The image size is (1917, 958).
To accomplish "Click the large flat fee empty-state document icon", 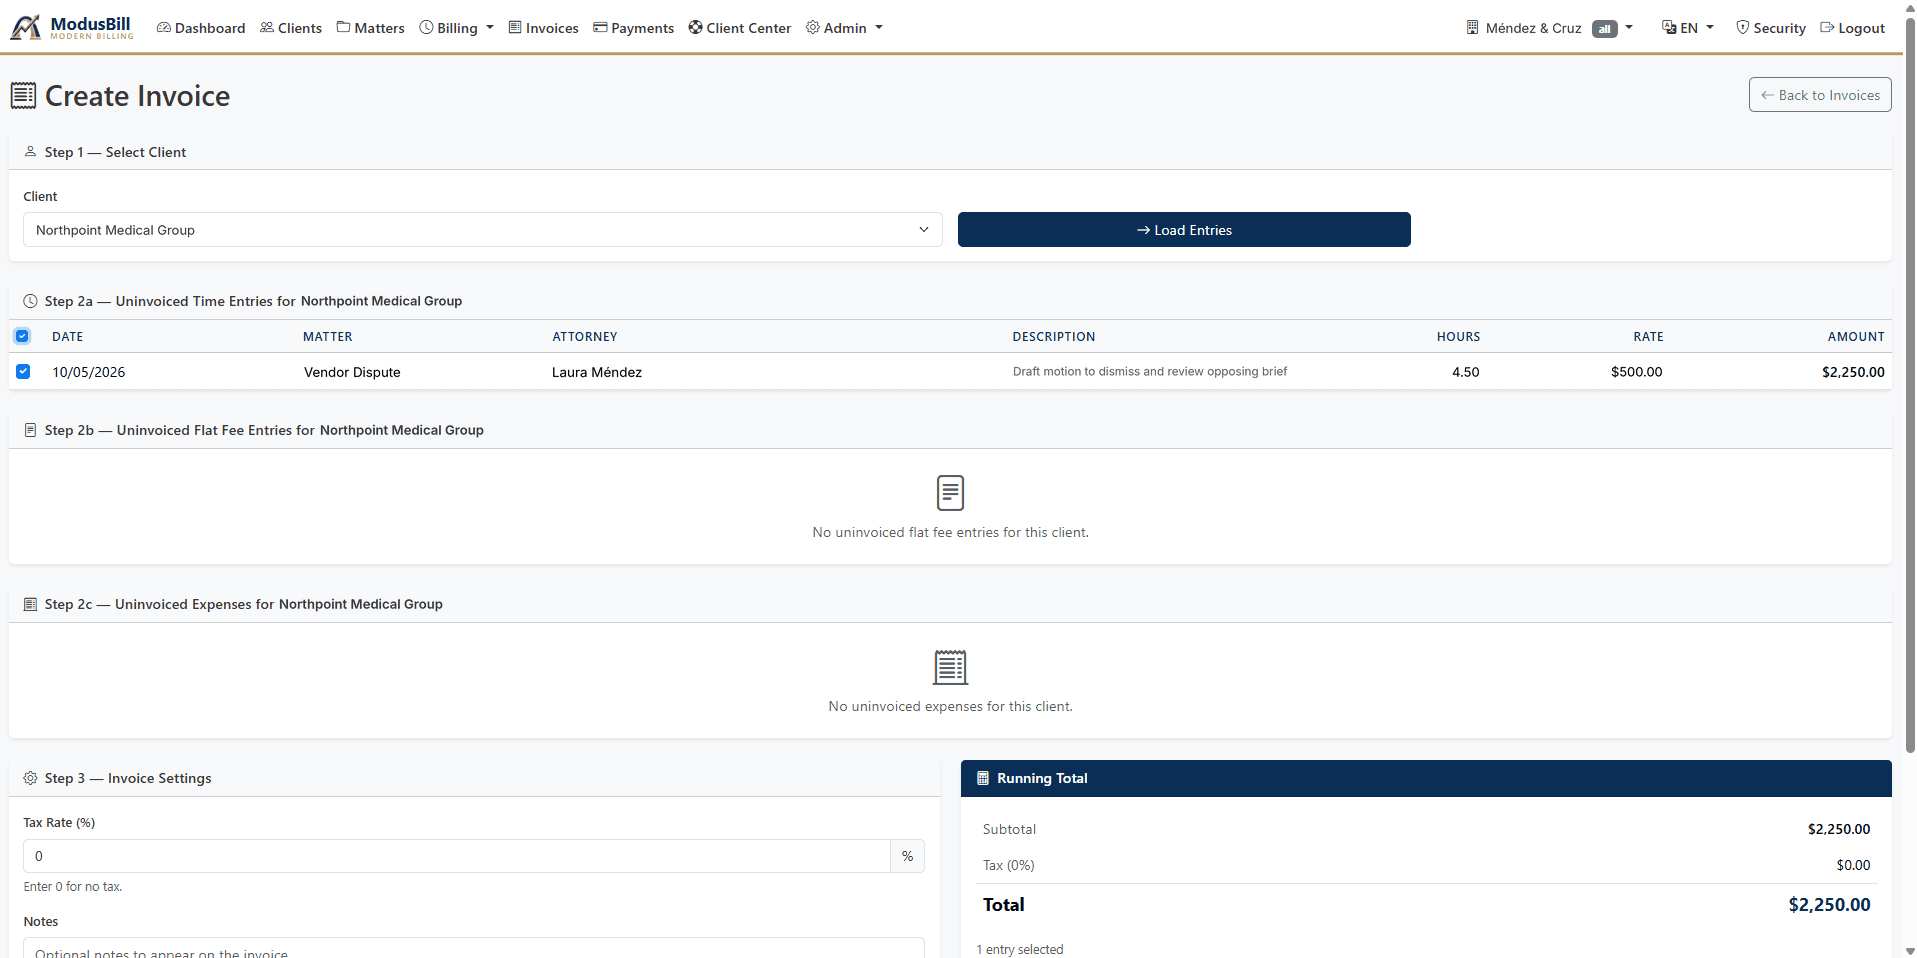I will pyautogui.click(x=950, y=493).
